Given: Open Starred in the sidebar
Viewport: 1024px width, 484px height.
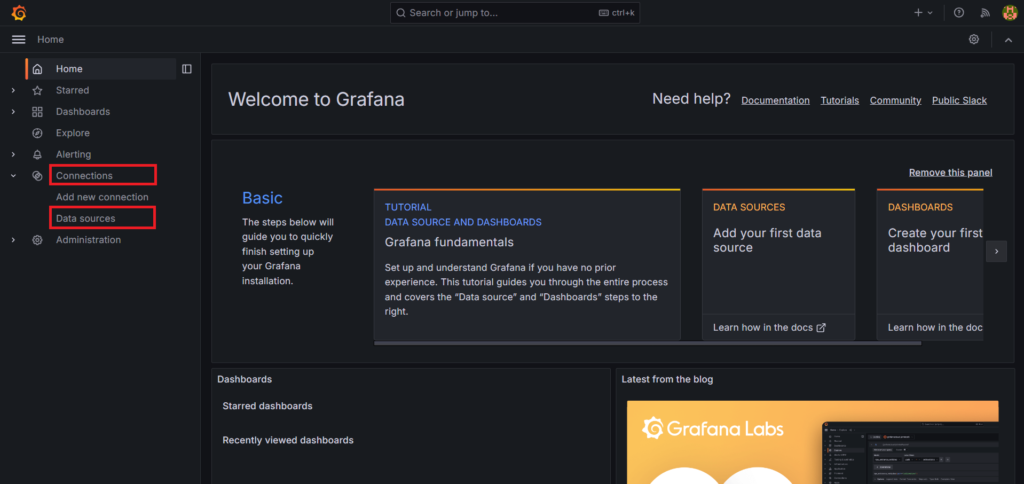Looking at the screenshot, I should click(72, 90).
